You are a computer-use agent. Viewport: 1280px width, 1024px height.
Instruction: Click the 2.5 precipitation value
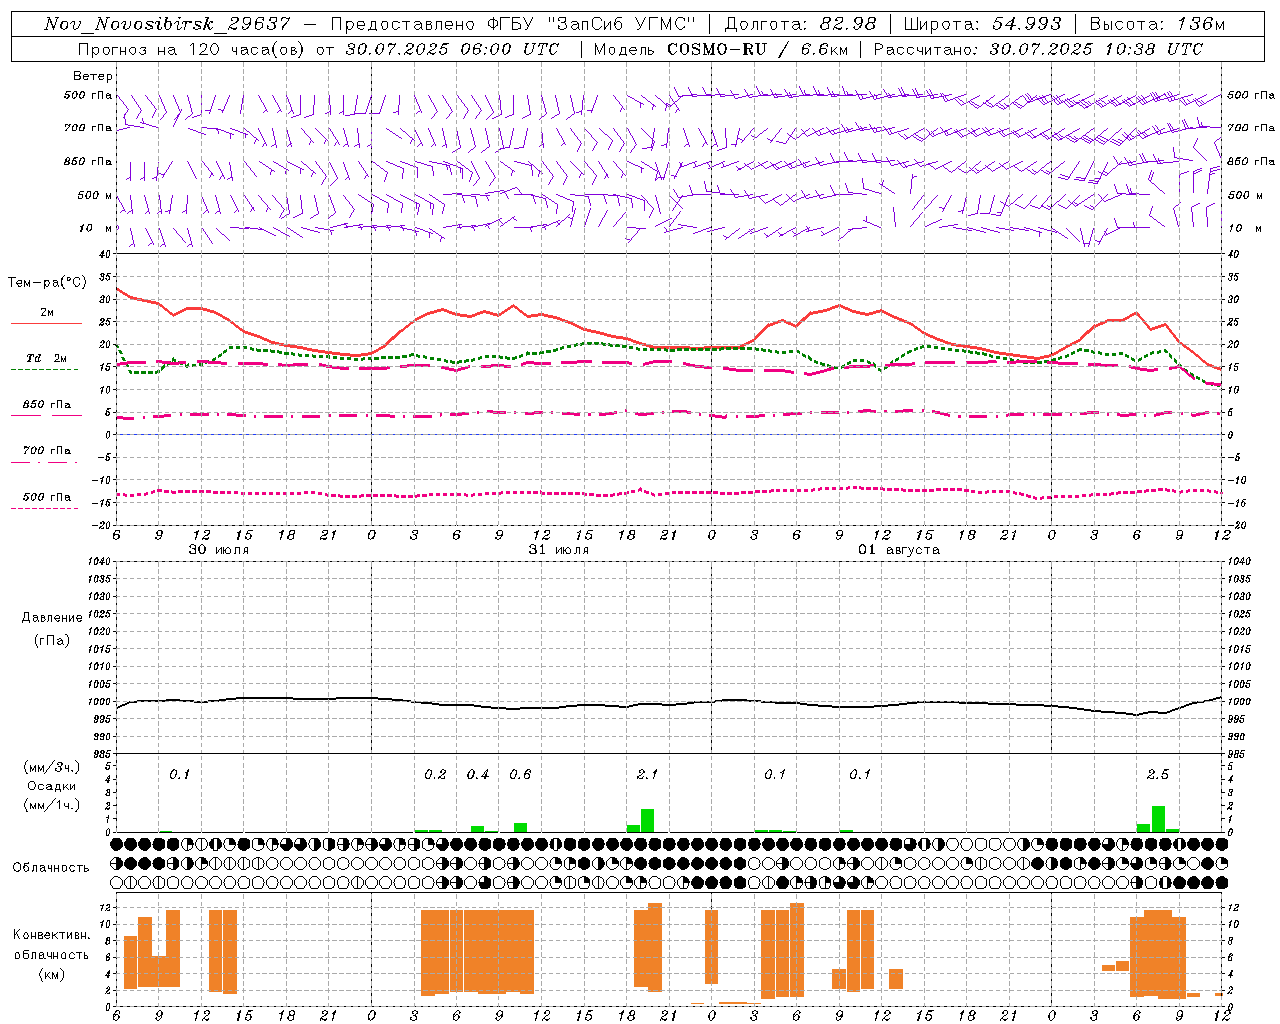click(x=1158, y=774)
